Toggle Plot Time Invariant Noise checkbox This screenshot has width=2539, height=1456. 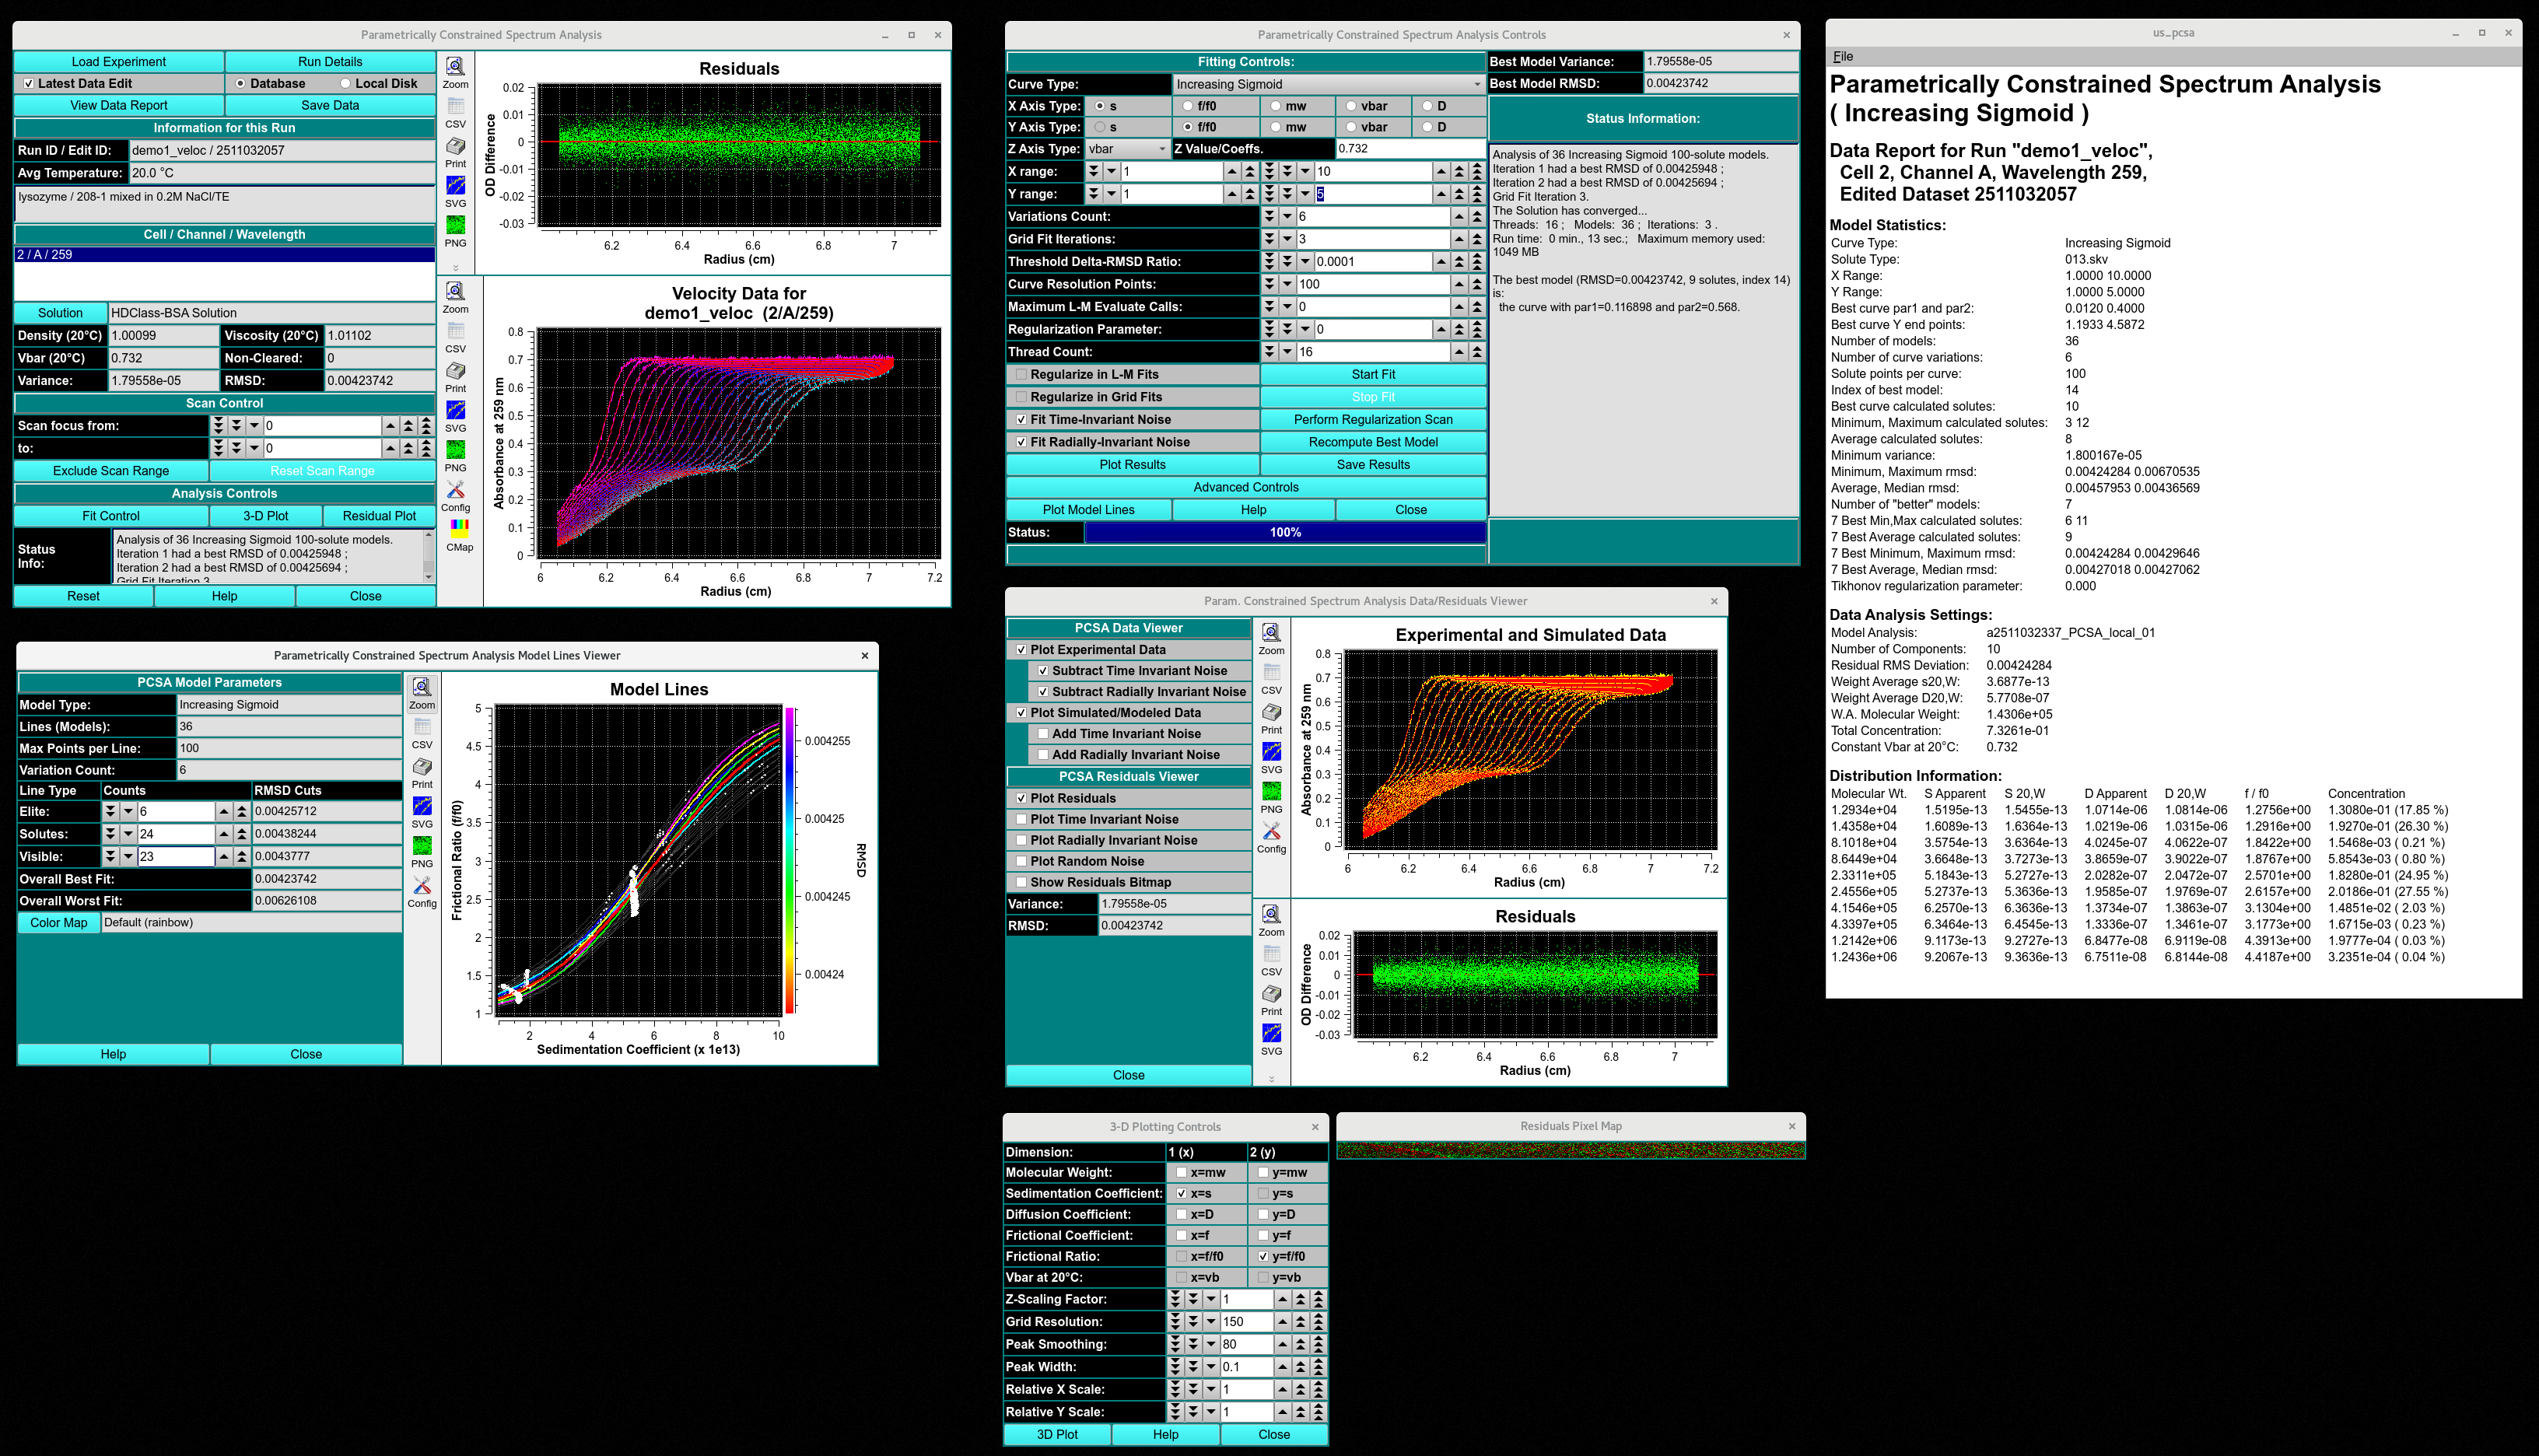coord(1021,820)
